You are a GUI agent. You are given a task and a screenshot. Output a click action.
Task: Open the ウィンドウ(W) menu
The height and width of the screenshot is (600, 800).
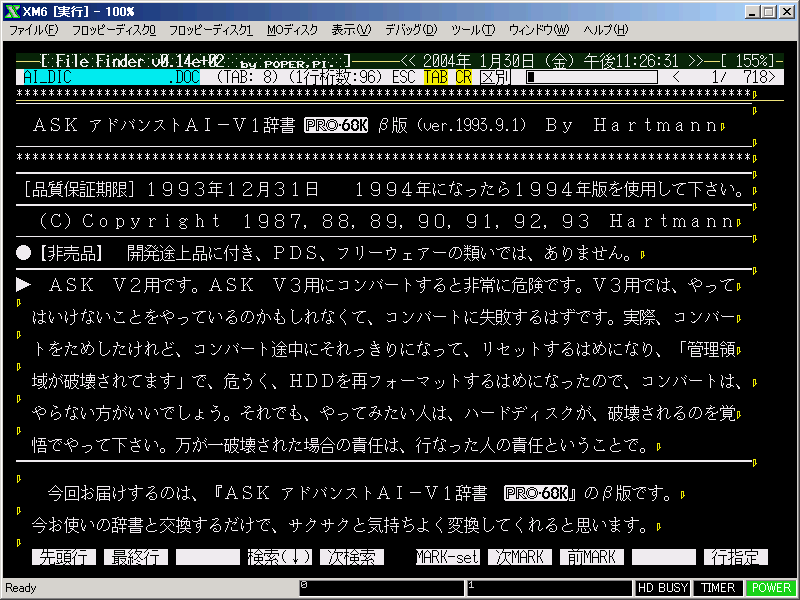point(539,30)
